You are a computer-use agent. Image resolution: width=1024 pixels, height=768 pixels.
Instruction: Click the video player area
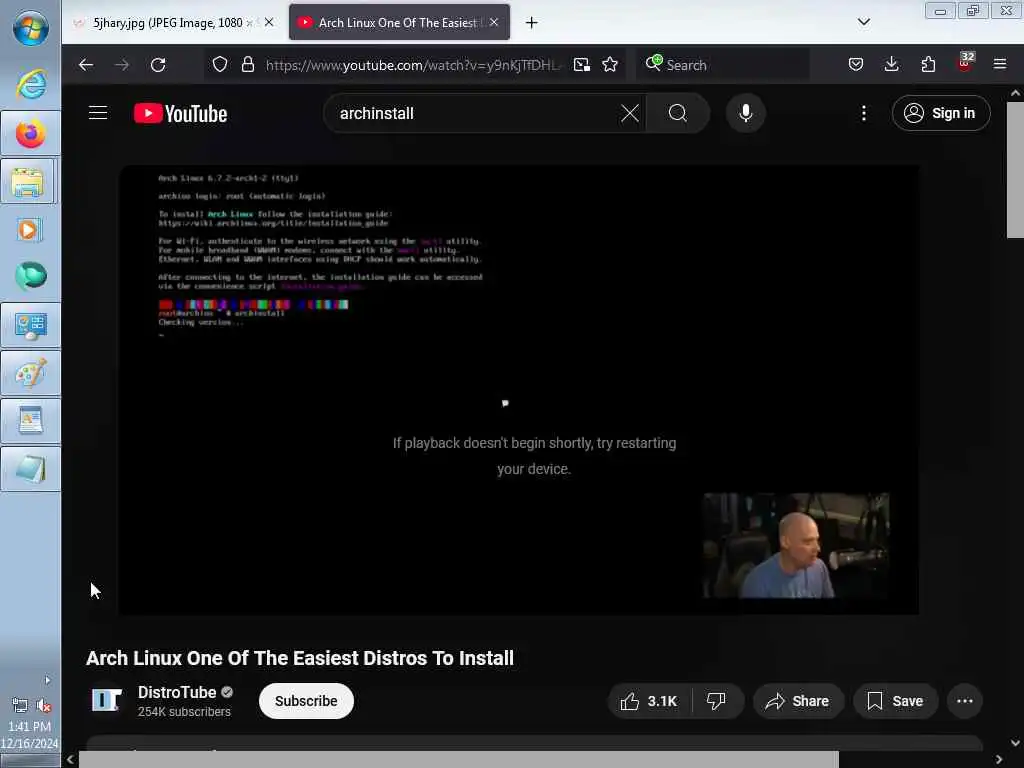(519, 390)
